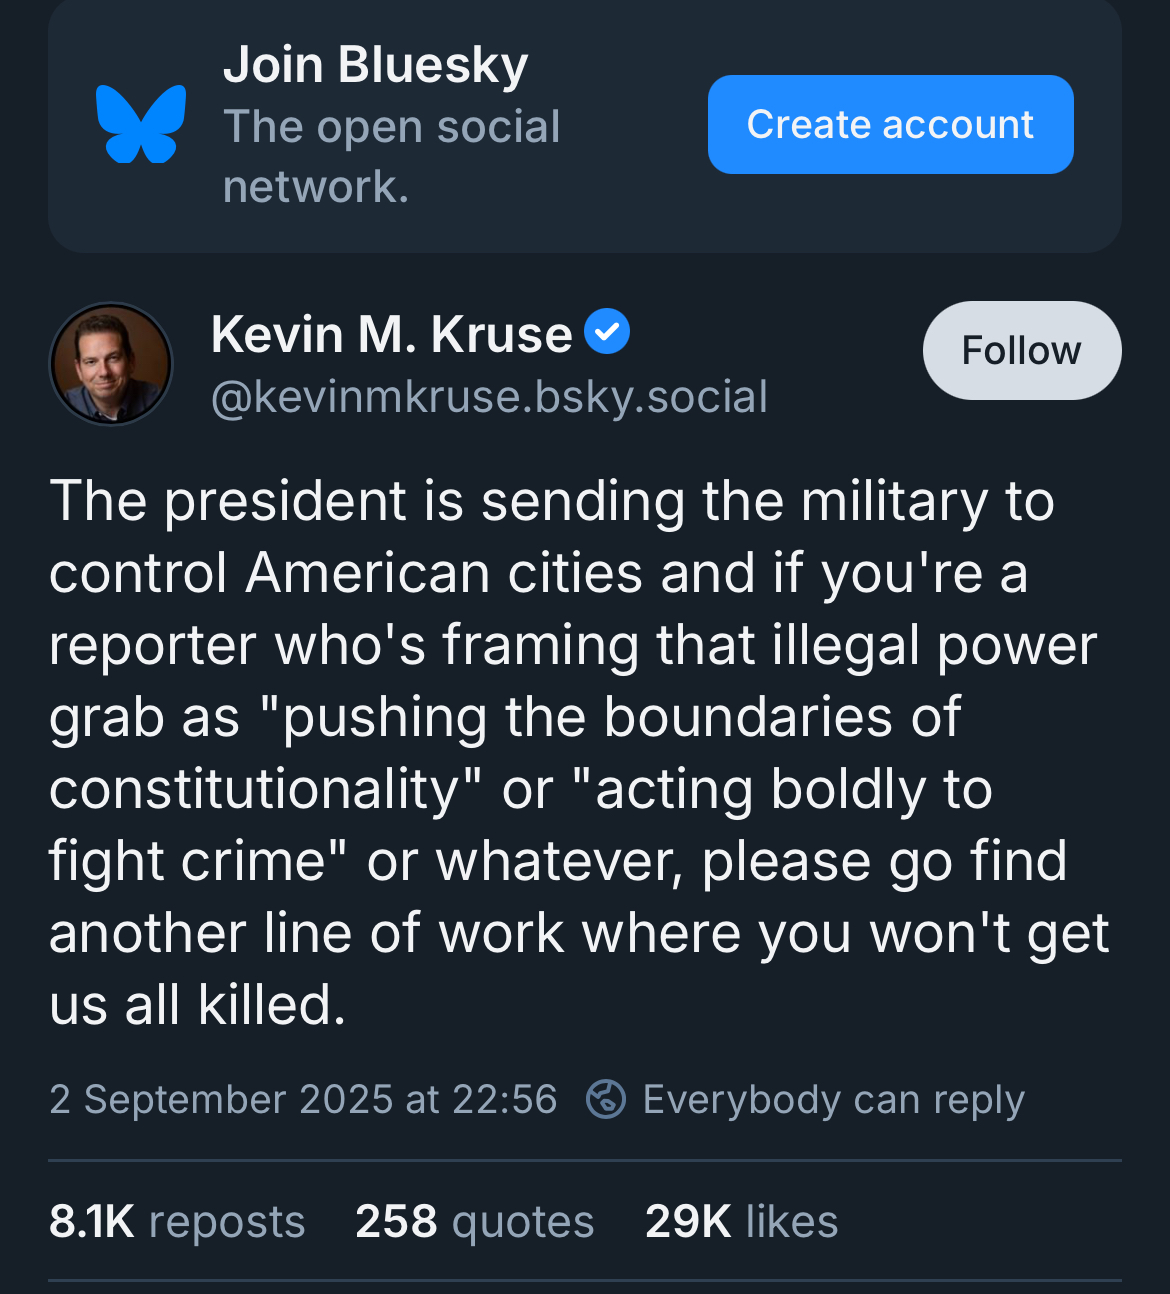Click the Join Bluesky heading

pos(375,65)
